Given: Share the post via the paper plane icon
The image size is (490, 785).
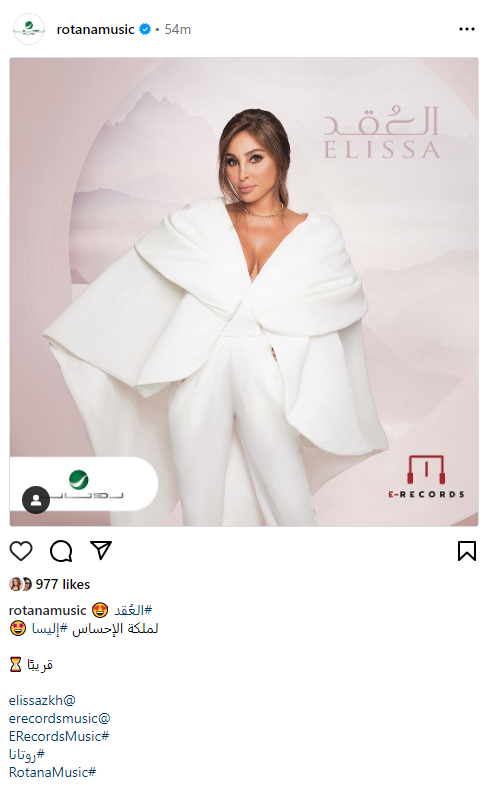Looking at the screenshot, I should [101, 550].
